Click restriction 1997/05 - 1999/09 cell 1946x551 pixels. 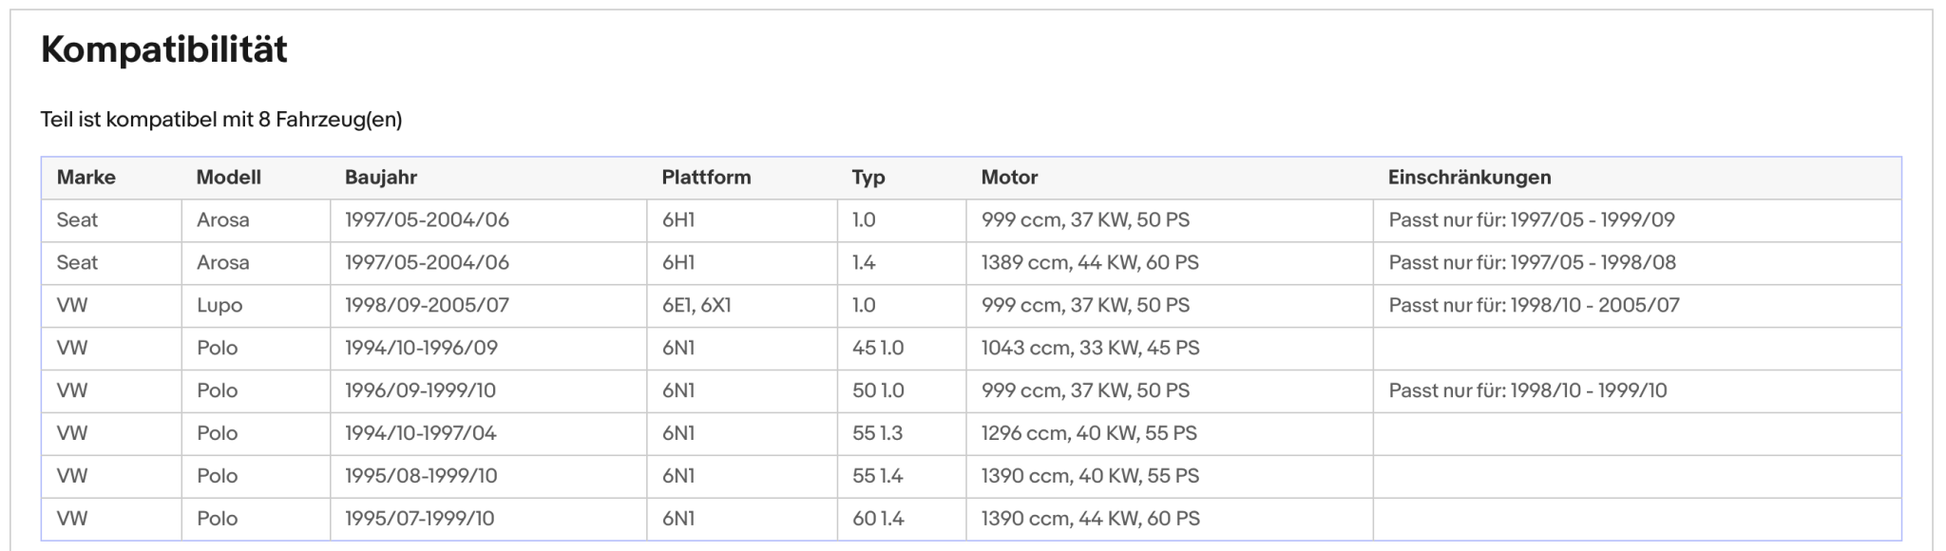click(x=1531, y=221)
